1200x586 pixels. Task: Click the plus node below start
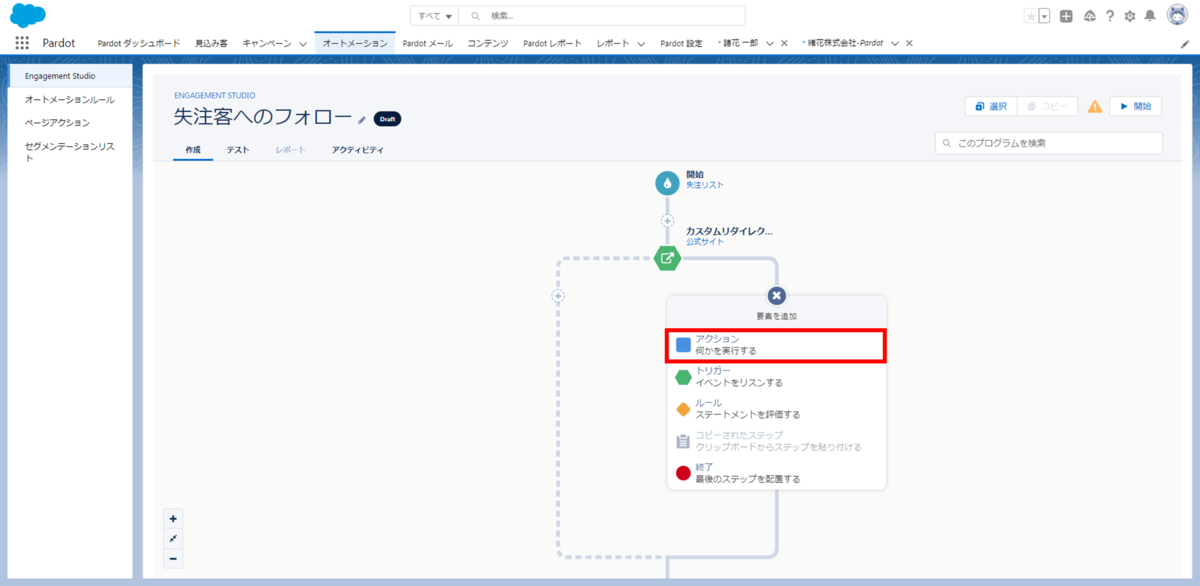pyautogui.click(x=667, y=221)
